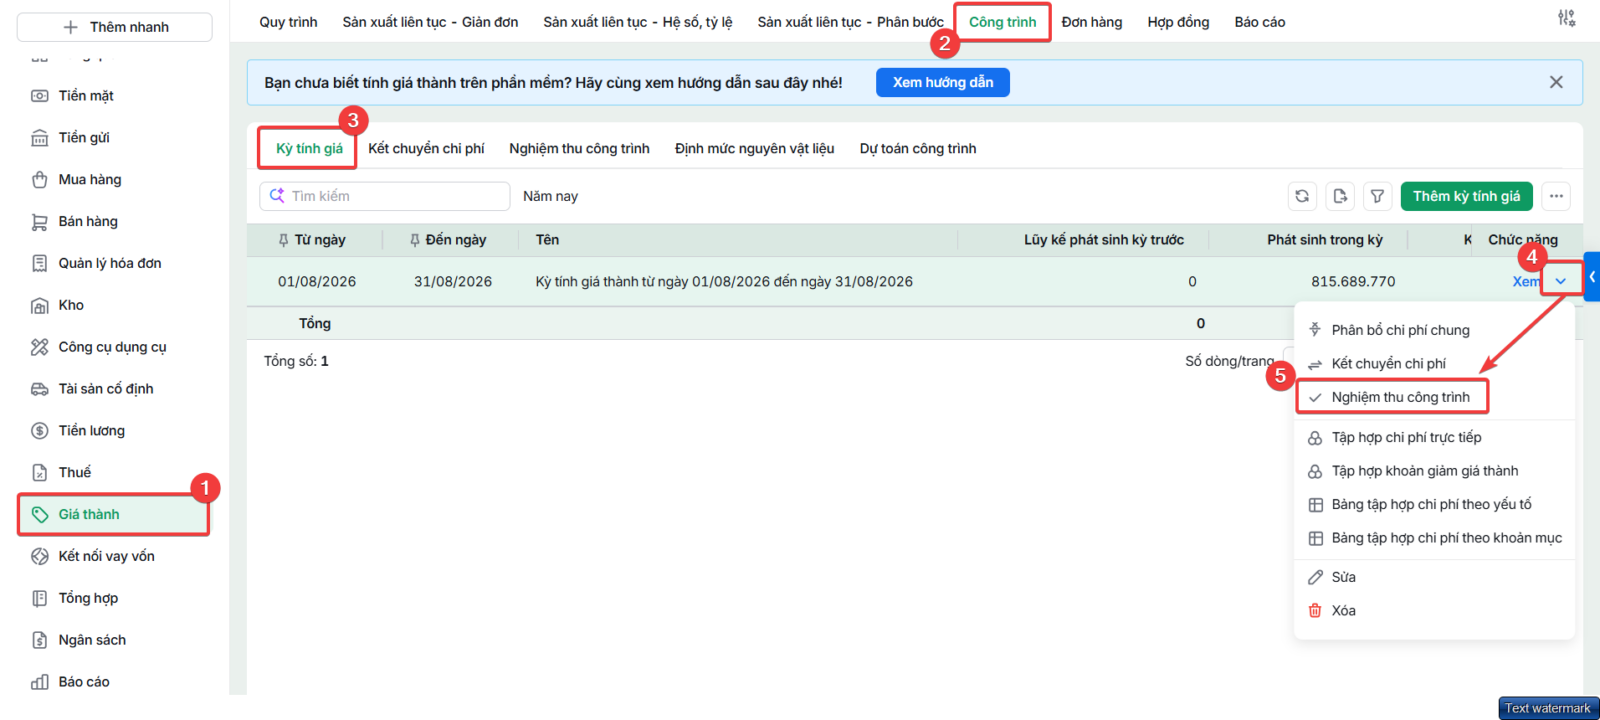The height and width of the screenshot is (720, 1600).
Task: Expand the collapsed right side panel
Action: click(x=1592, y=277)
